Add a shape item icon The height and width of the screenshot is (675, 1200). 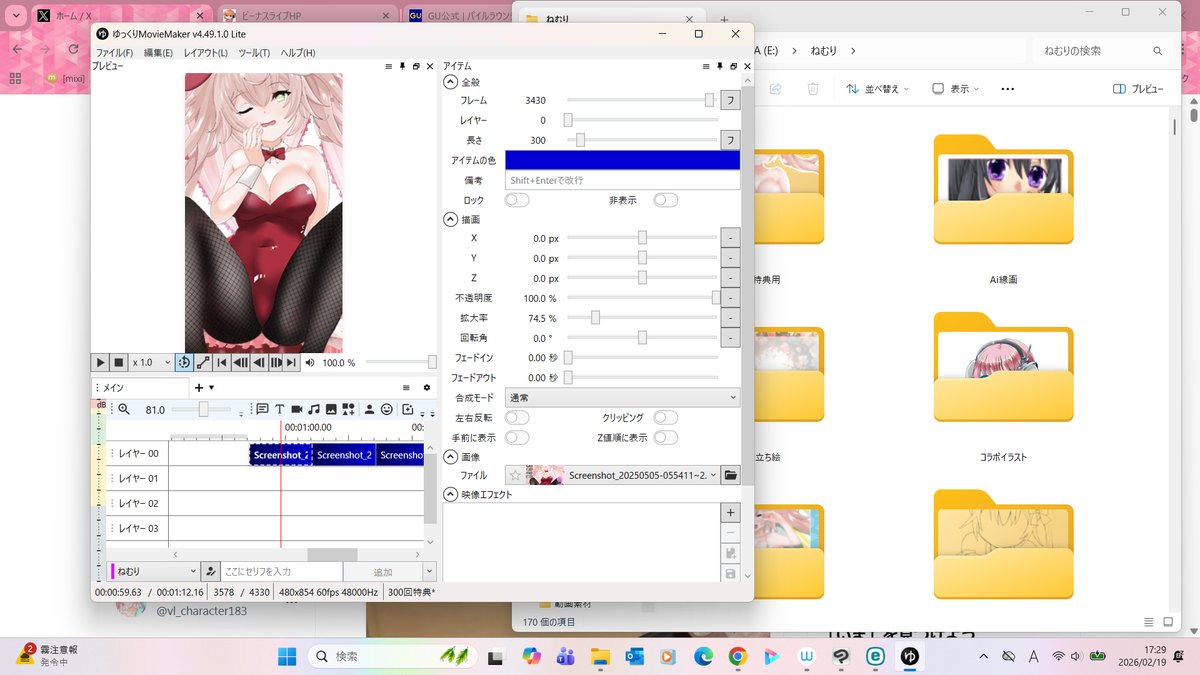(348, 409)
